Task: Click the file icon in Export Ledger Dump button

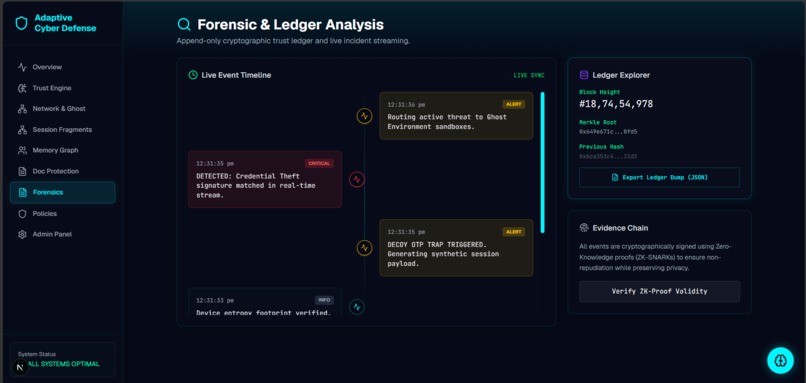Action: pos(615,177)
